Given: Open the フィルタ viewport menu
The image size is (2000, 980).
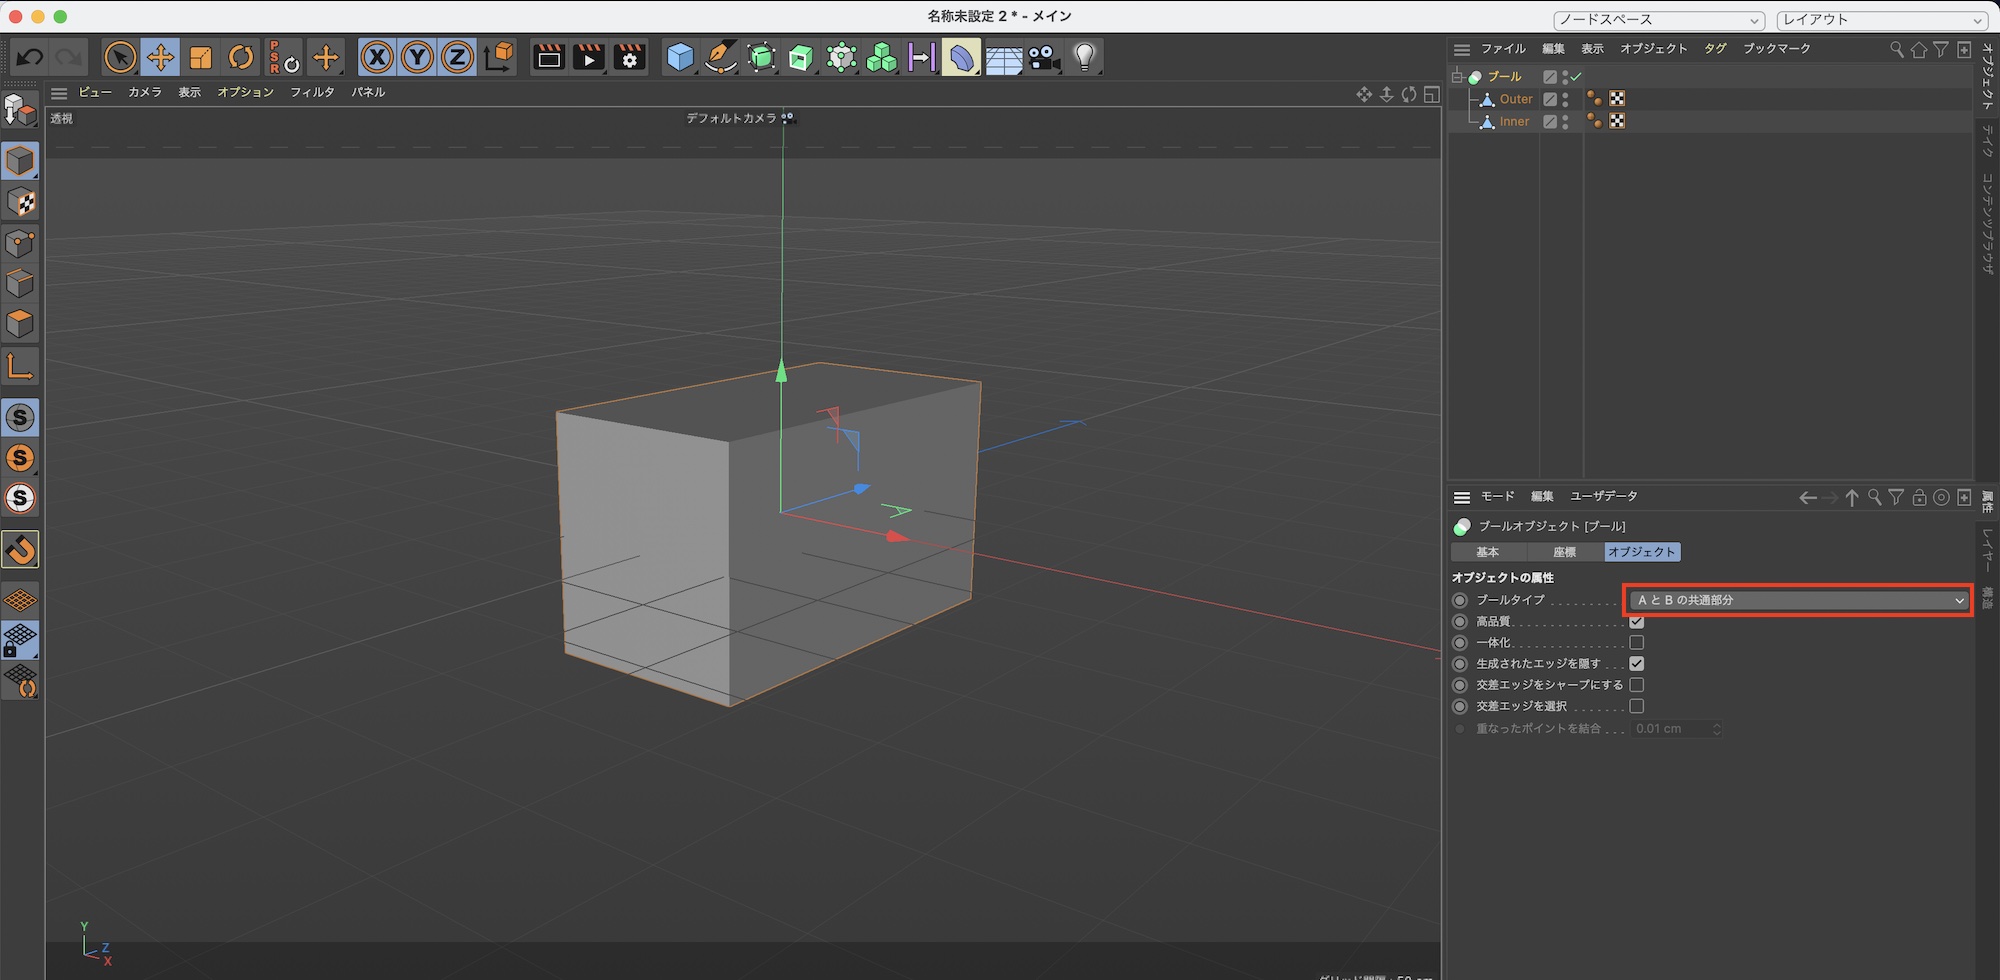Looking at the screenshot, I should [x=312, y=92].
